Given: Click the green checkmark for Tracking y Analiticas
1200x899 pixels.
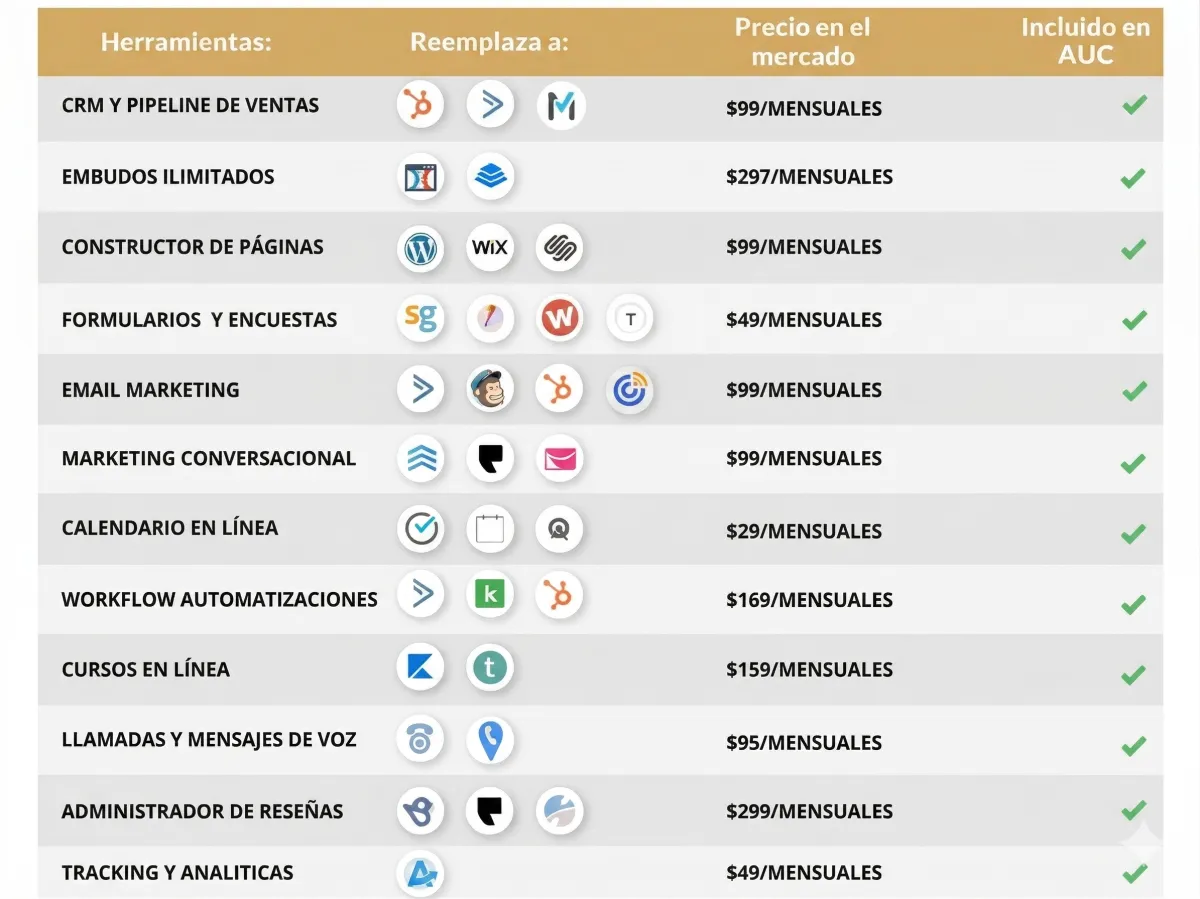Looking at the screenshot, I should (1133, 874).
